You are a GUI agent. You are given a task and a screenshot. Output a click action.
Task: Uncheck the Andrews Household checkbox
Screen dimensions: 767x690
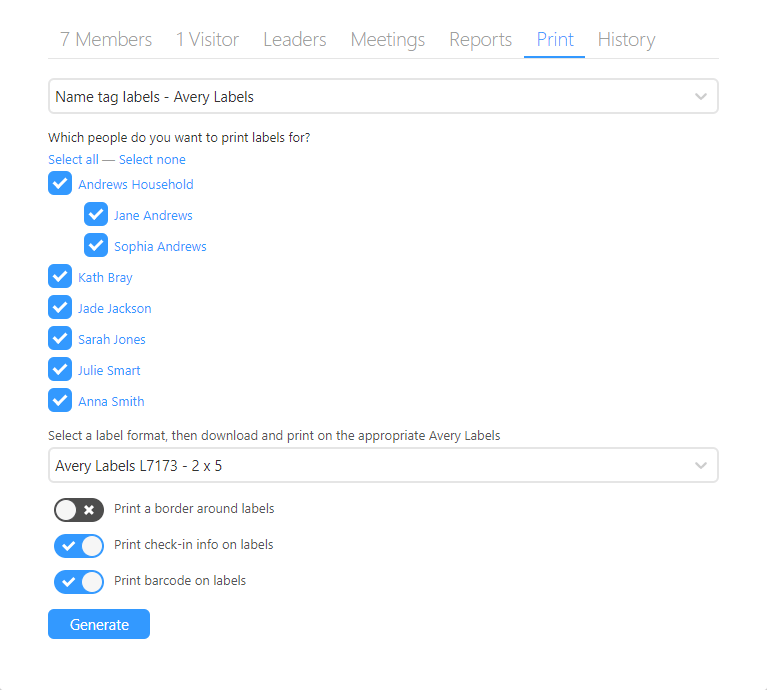[x=60, y=184]
